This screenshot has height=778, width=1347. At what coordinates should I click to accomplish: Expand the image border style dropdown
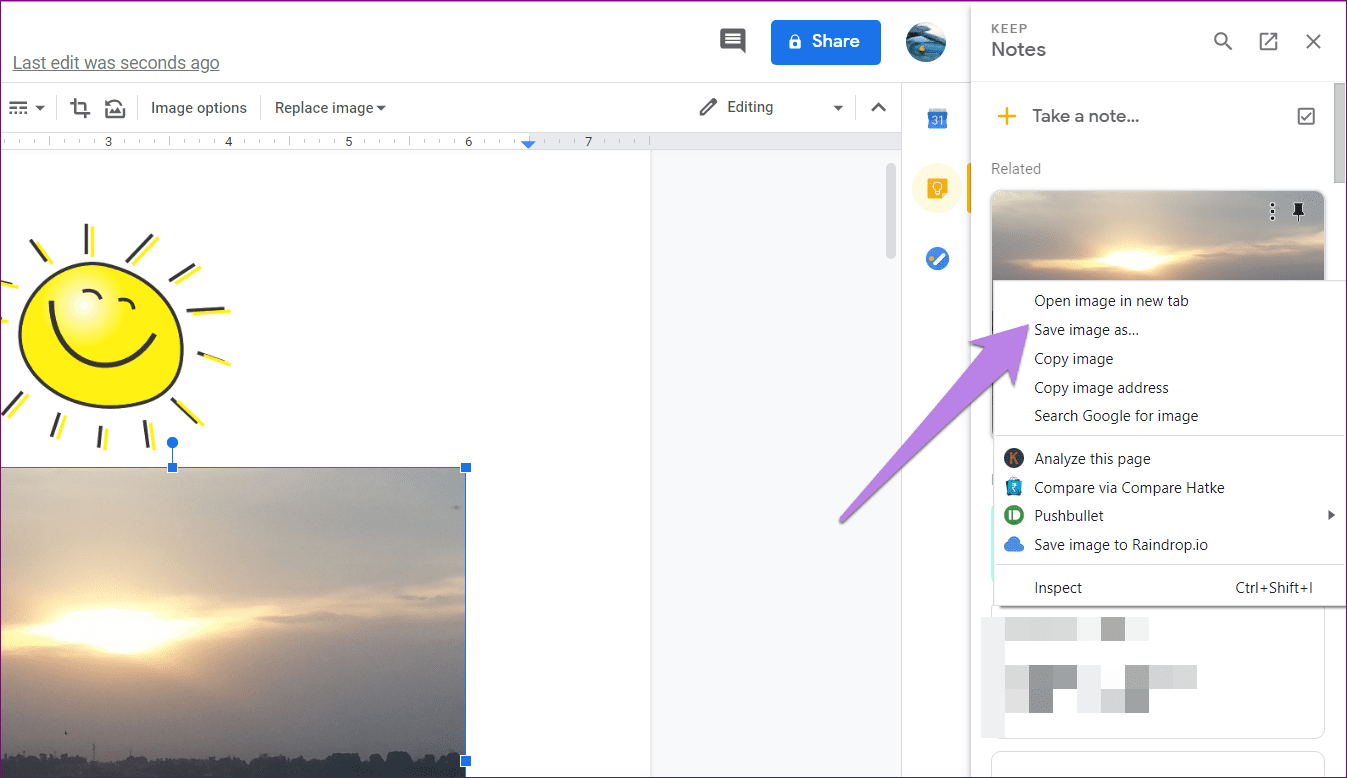tap(27, 107)
